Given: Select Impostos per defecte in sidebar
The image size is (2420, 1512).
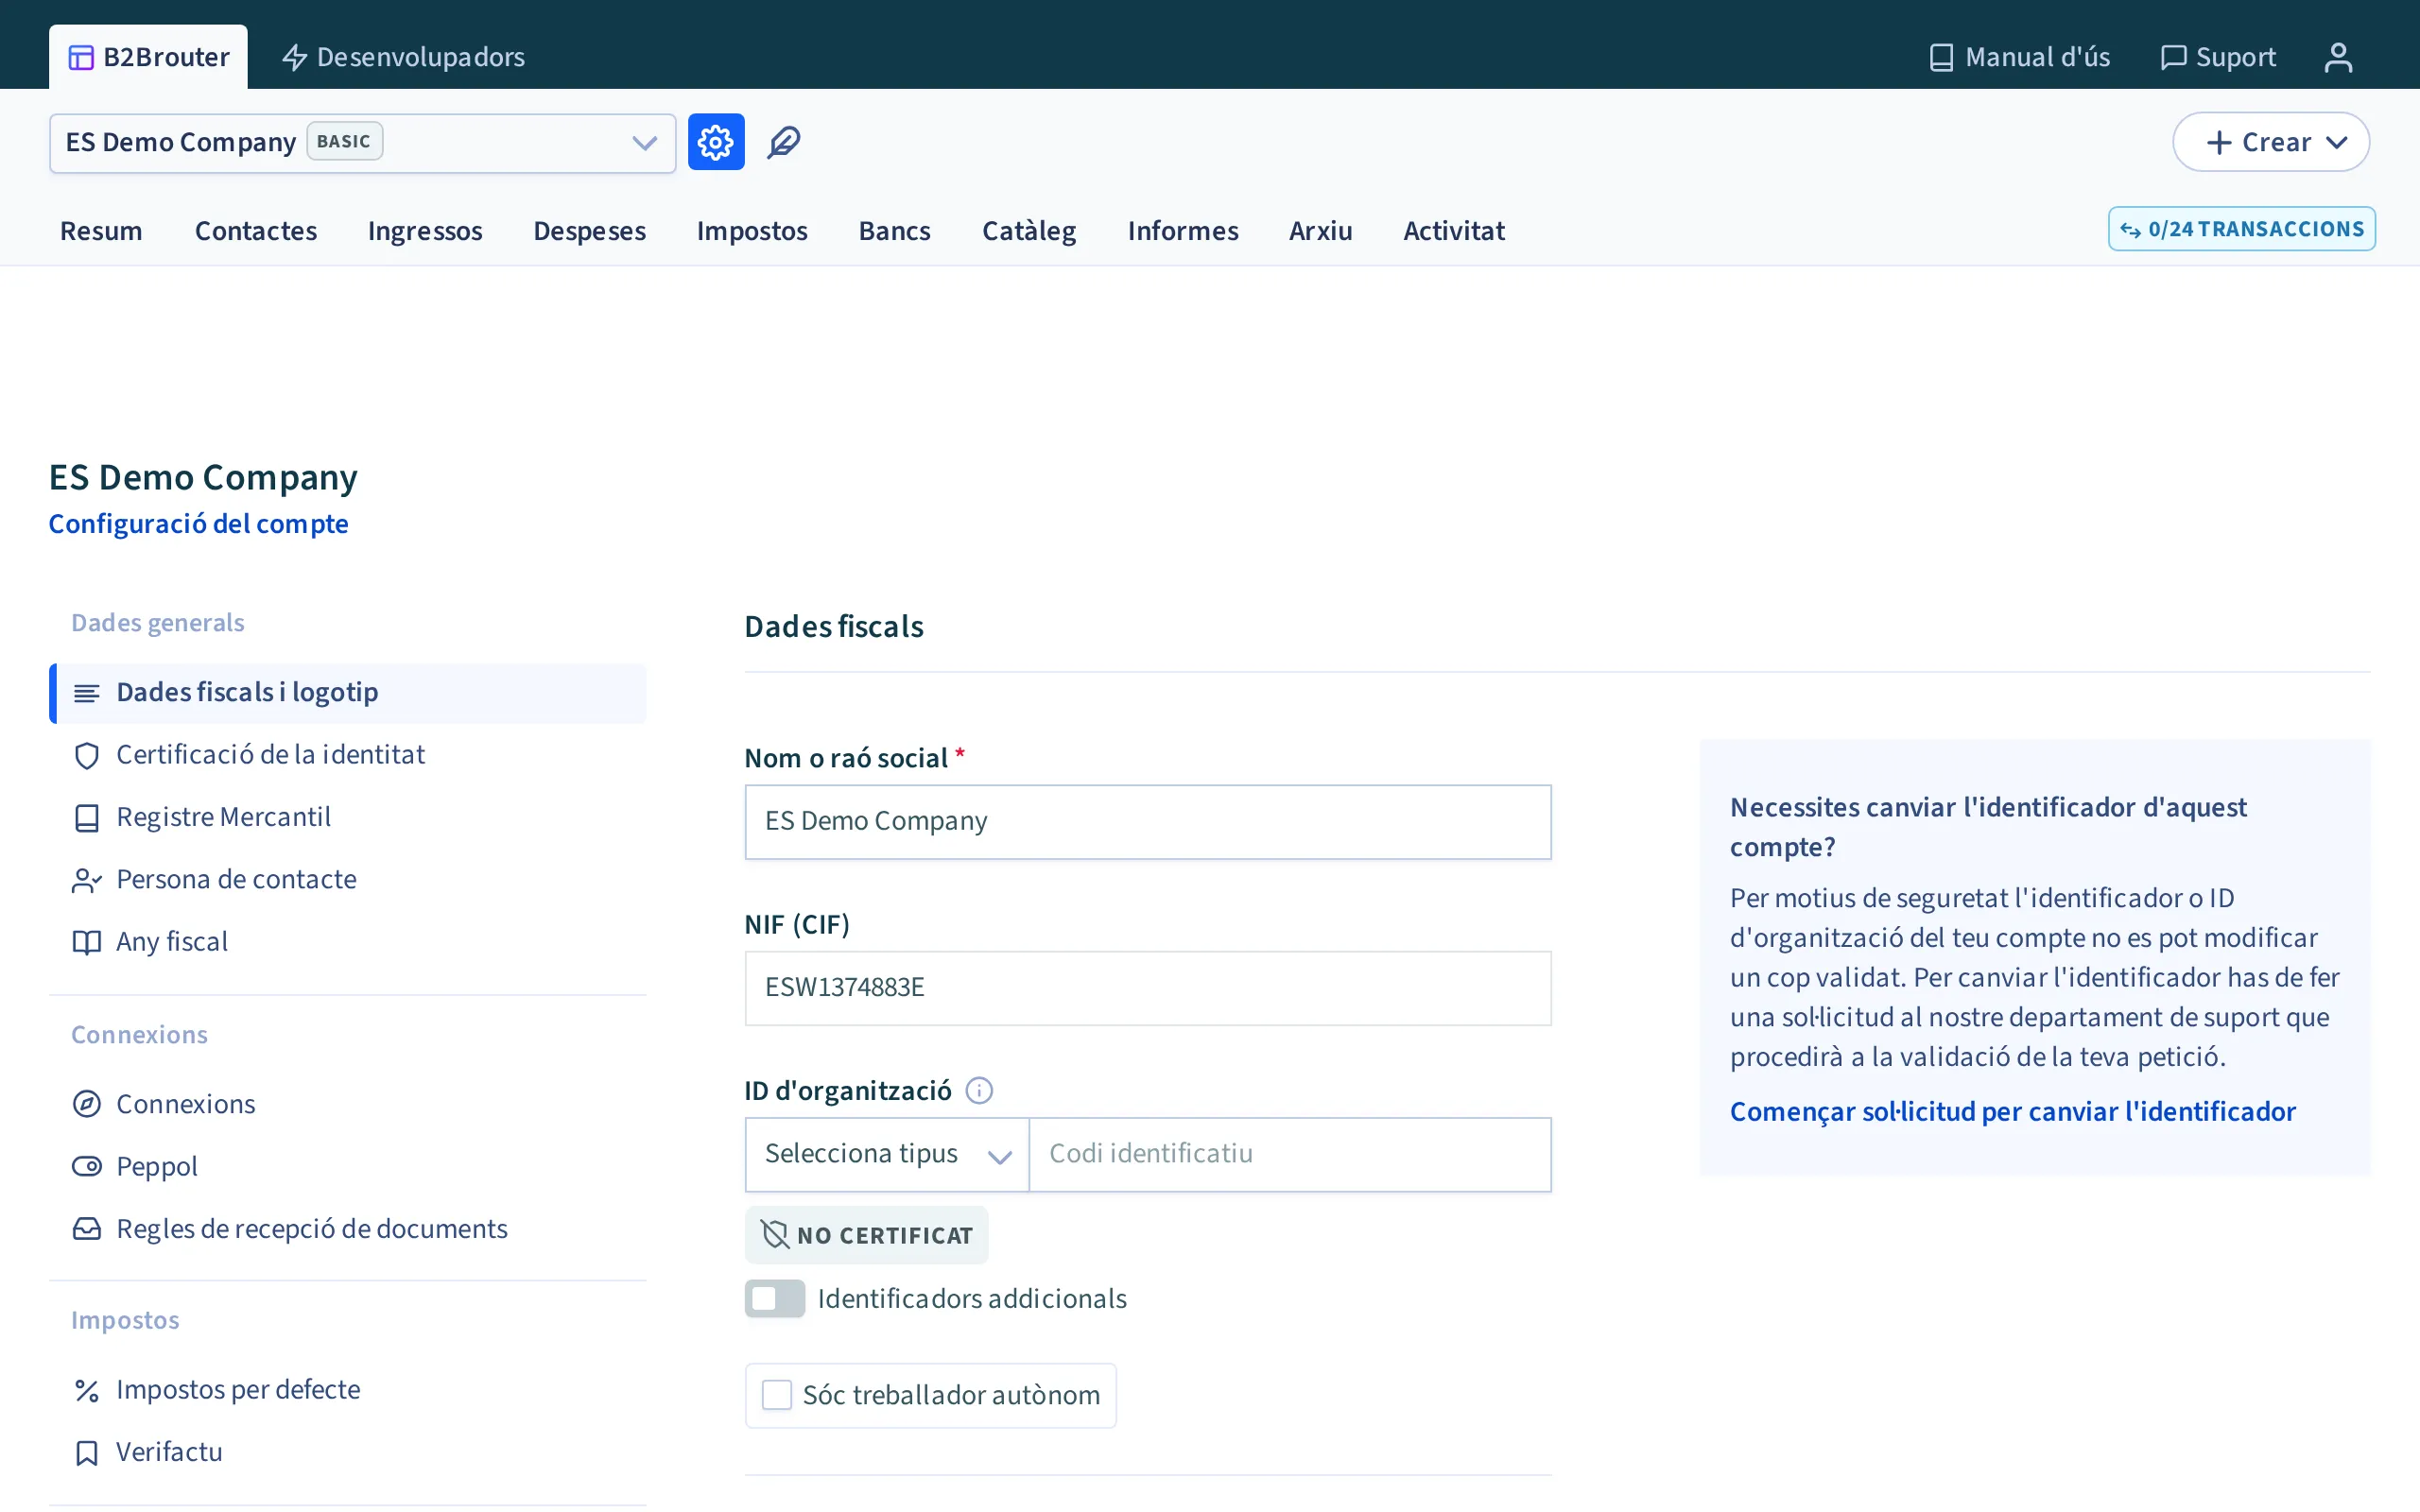Looking at the screenshot, I should 348,1390.
